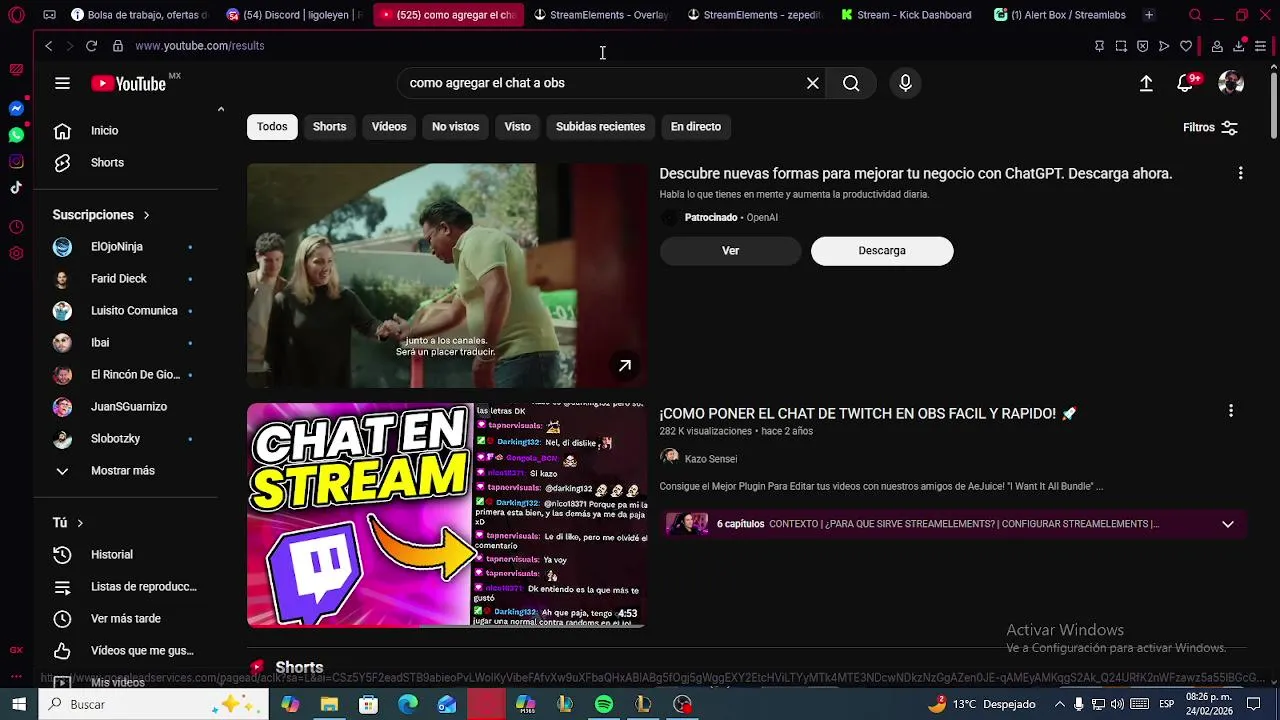
Task: Clear the search box with X
Action: tap(813, 83)
